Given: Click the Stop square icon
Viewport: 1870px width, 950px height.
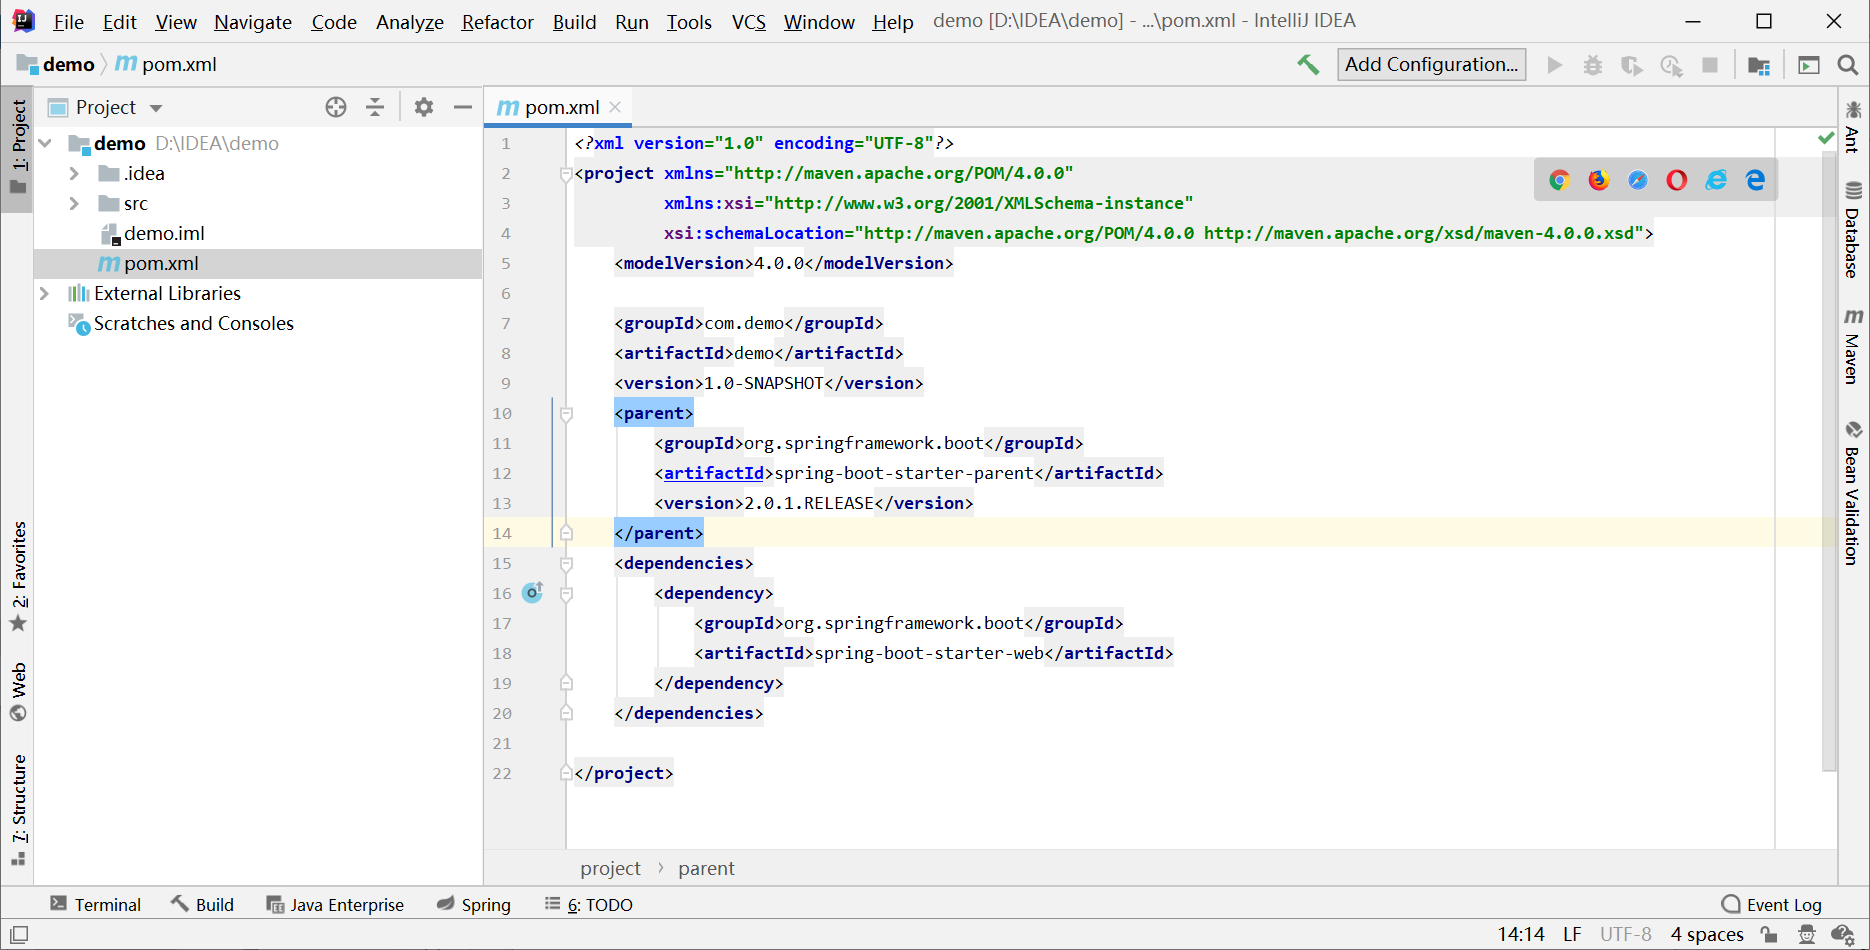Looking at the screenshot, I should click(x=1710, y=65).
